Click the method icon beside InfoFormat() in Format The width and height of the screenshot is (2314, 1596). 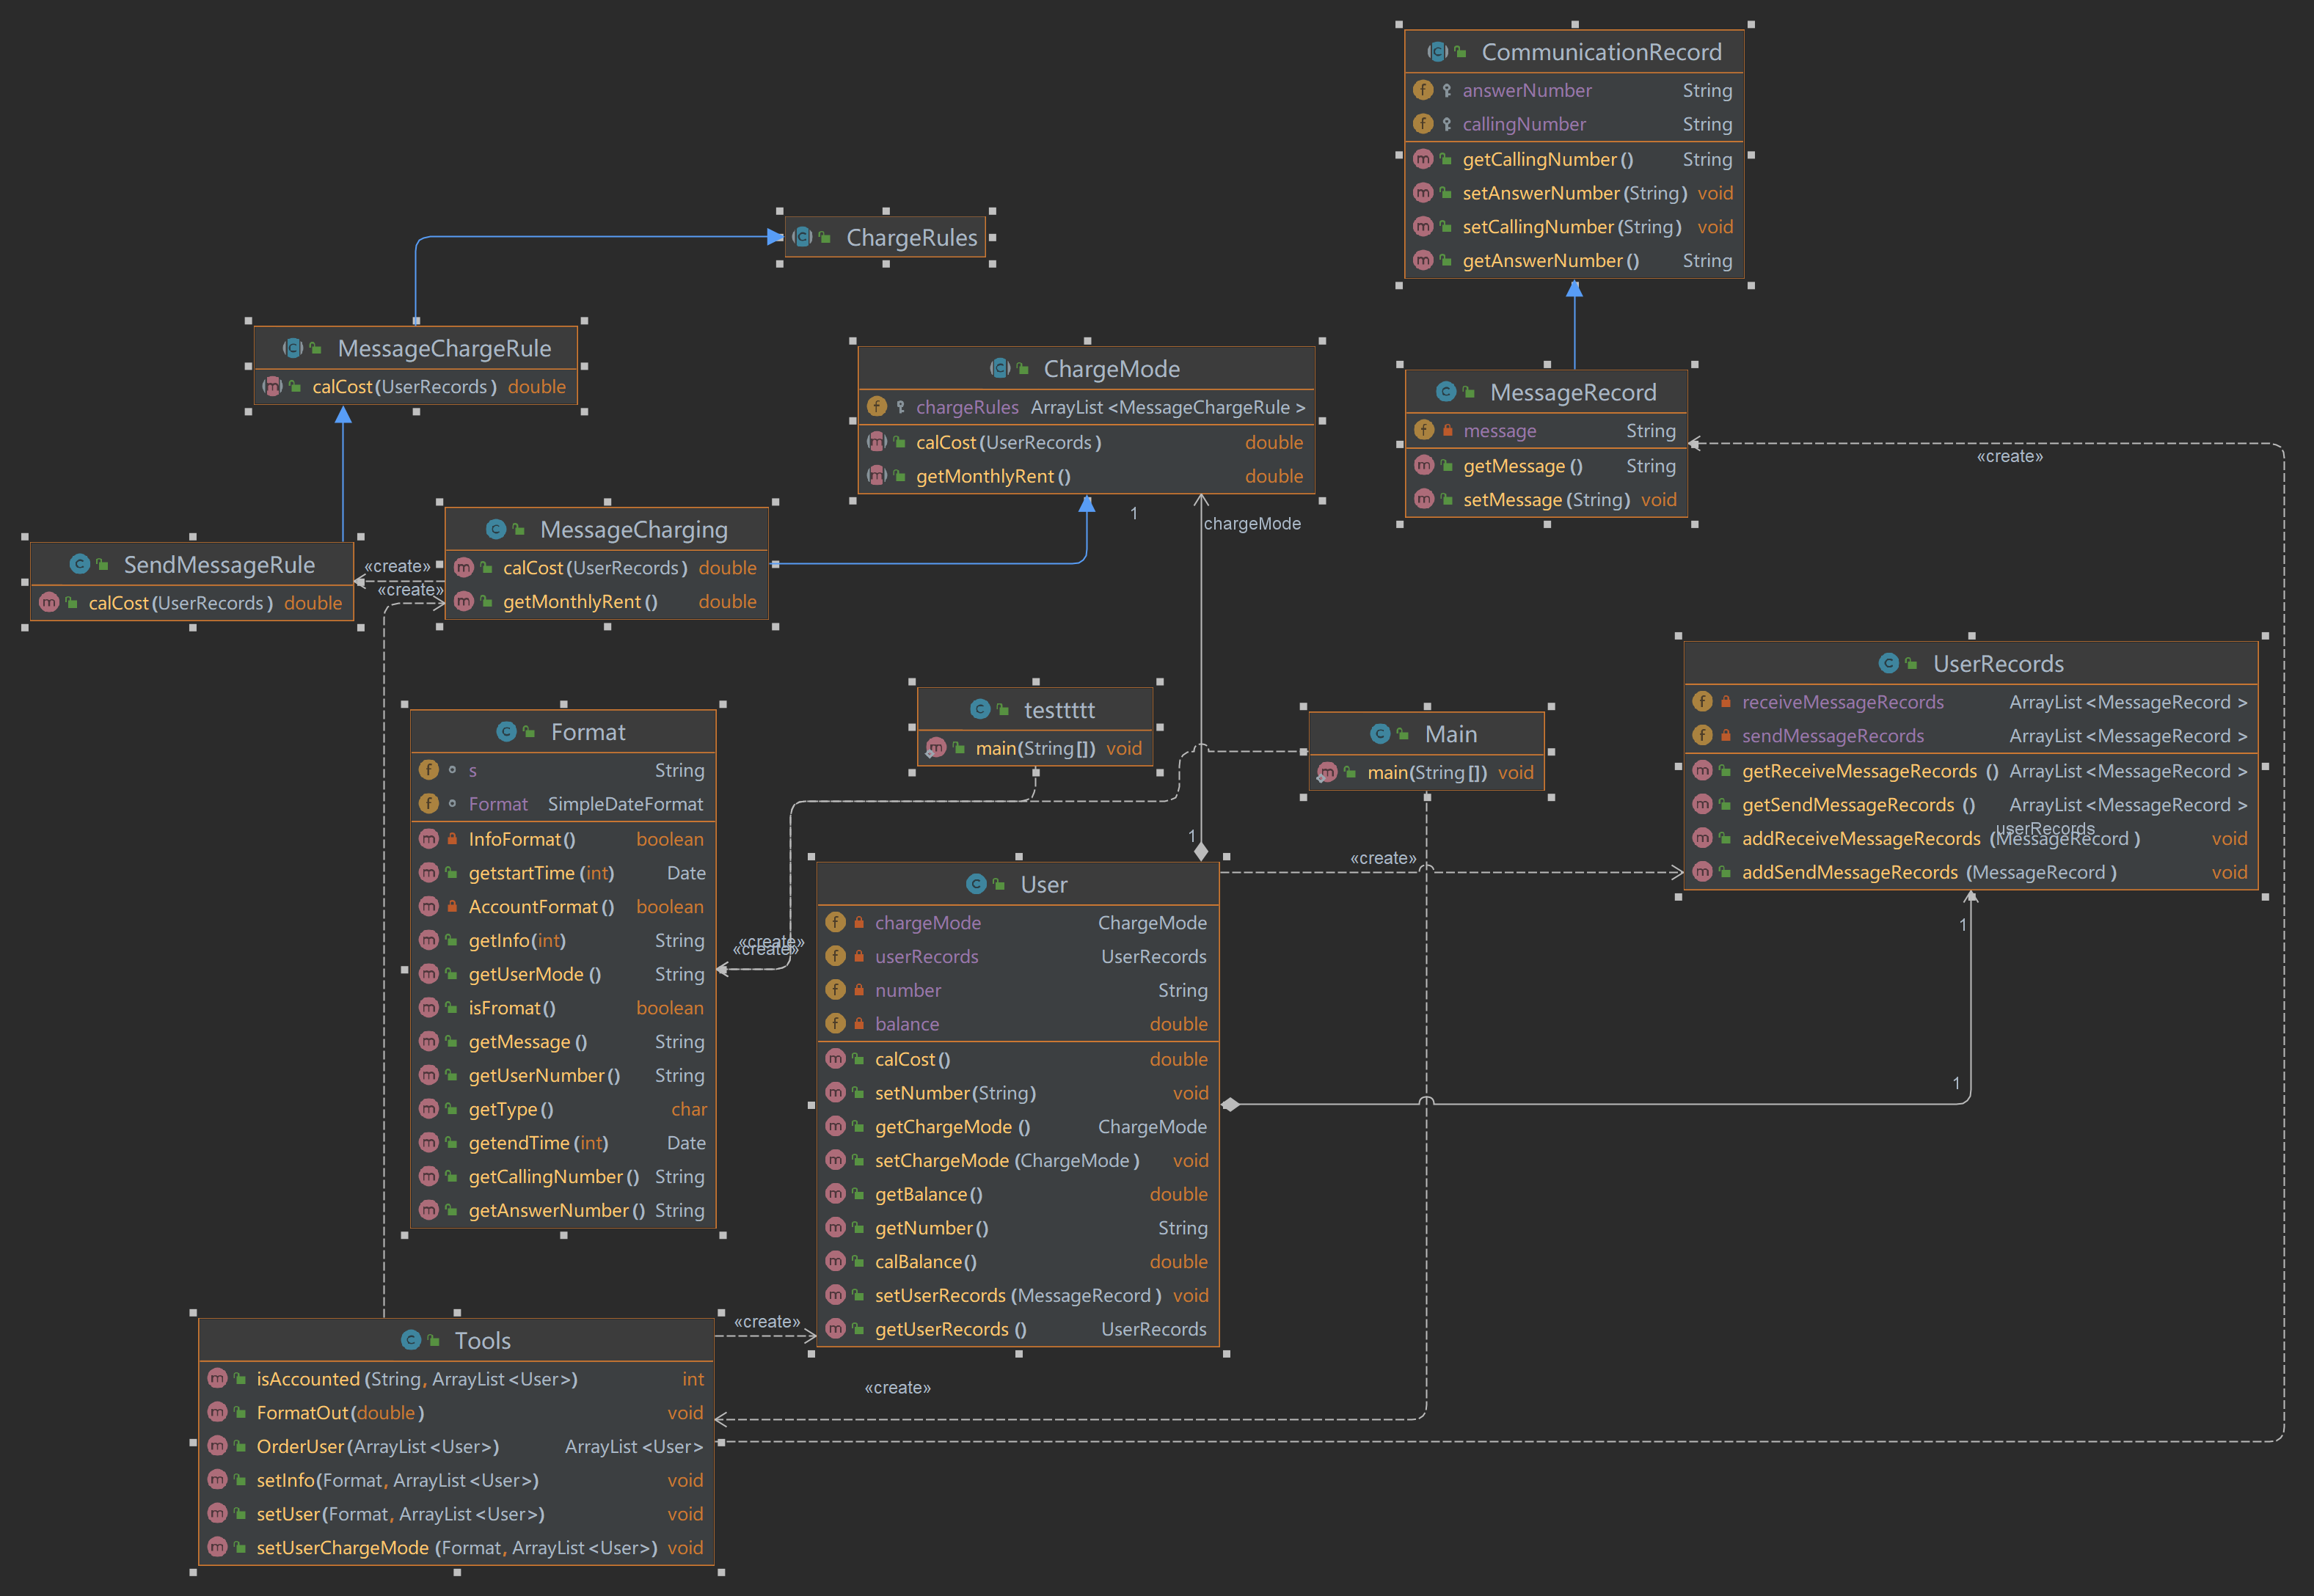tap(429, 838)
